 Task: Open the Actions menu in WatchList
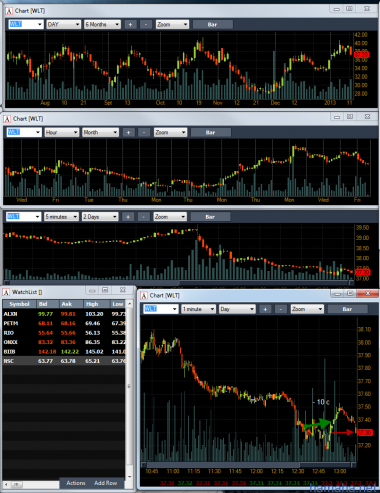pyautogui.click(x=76, y=483)
